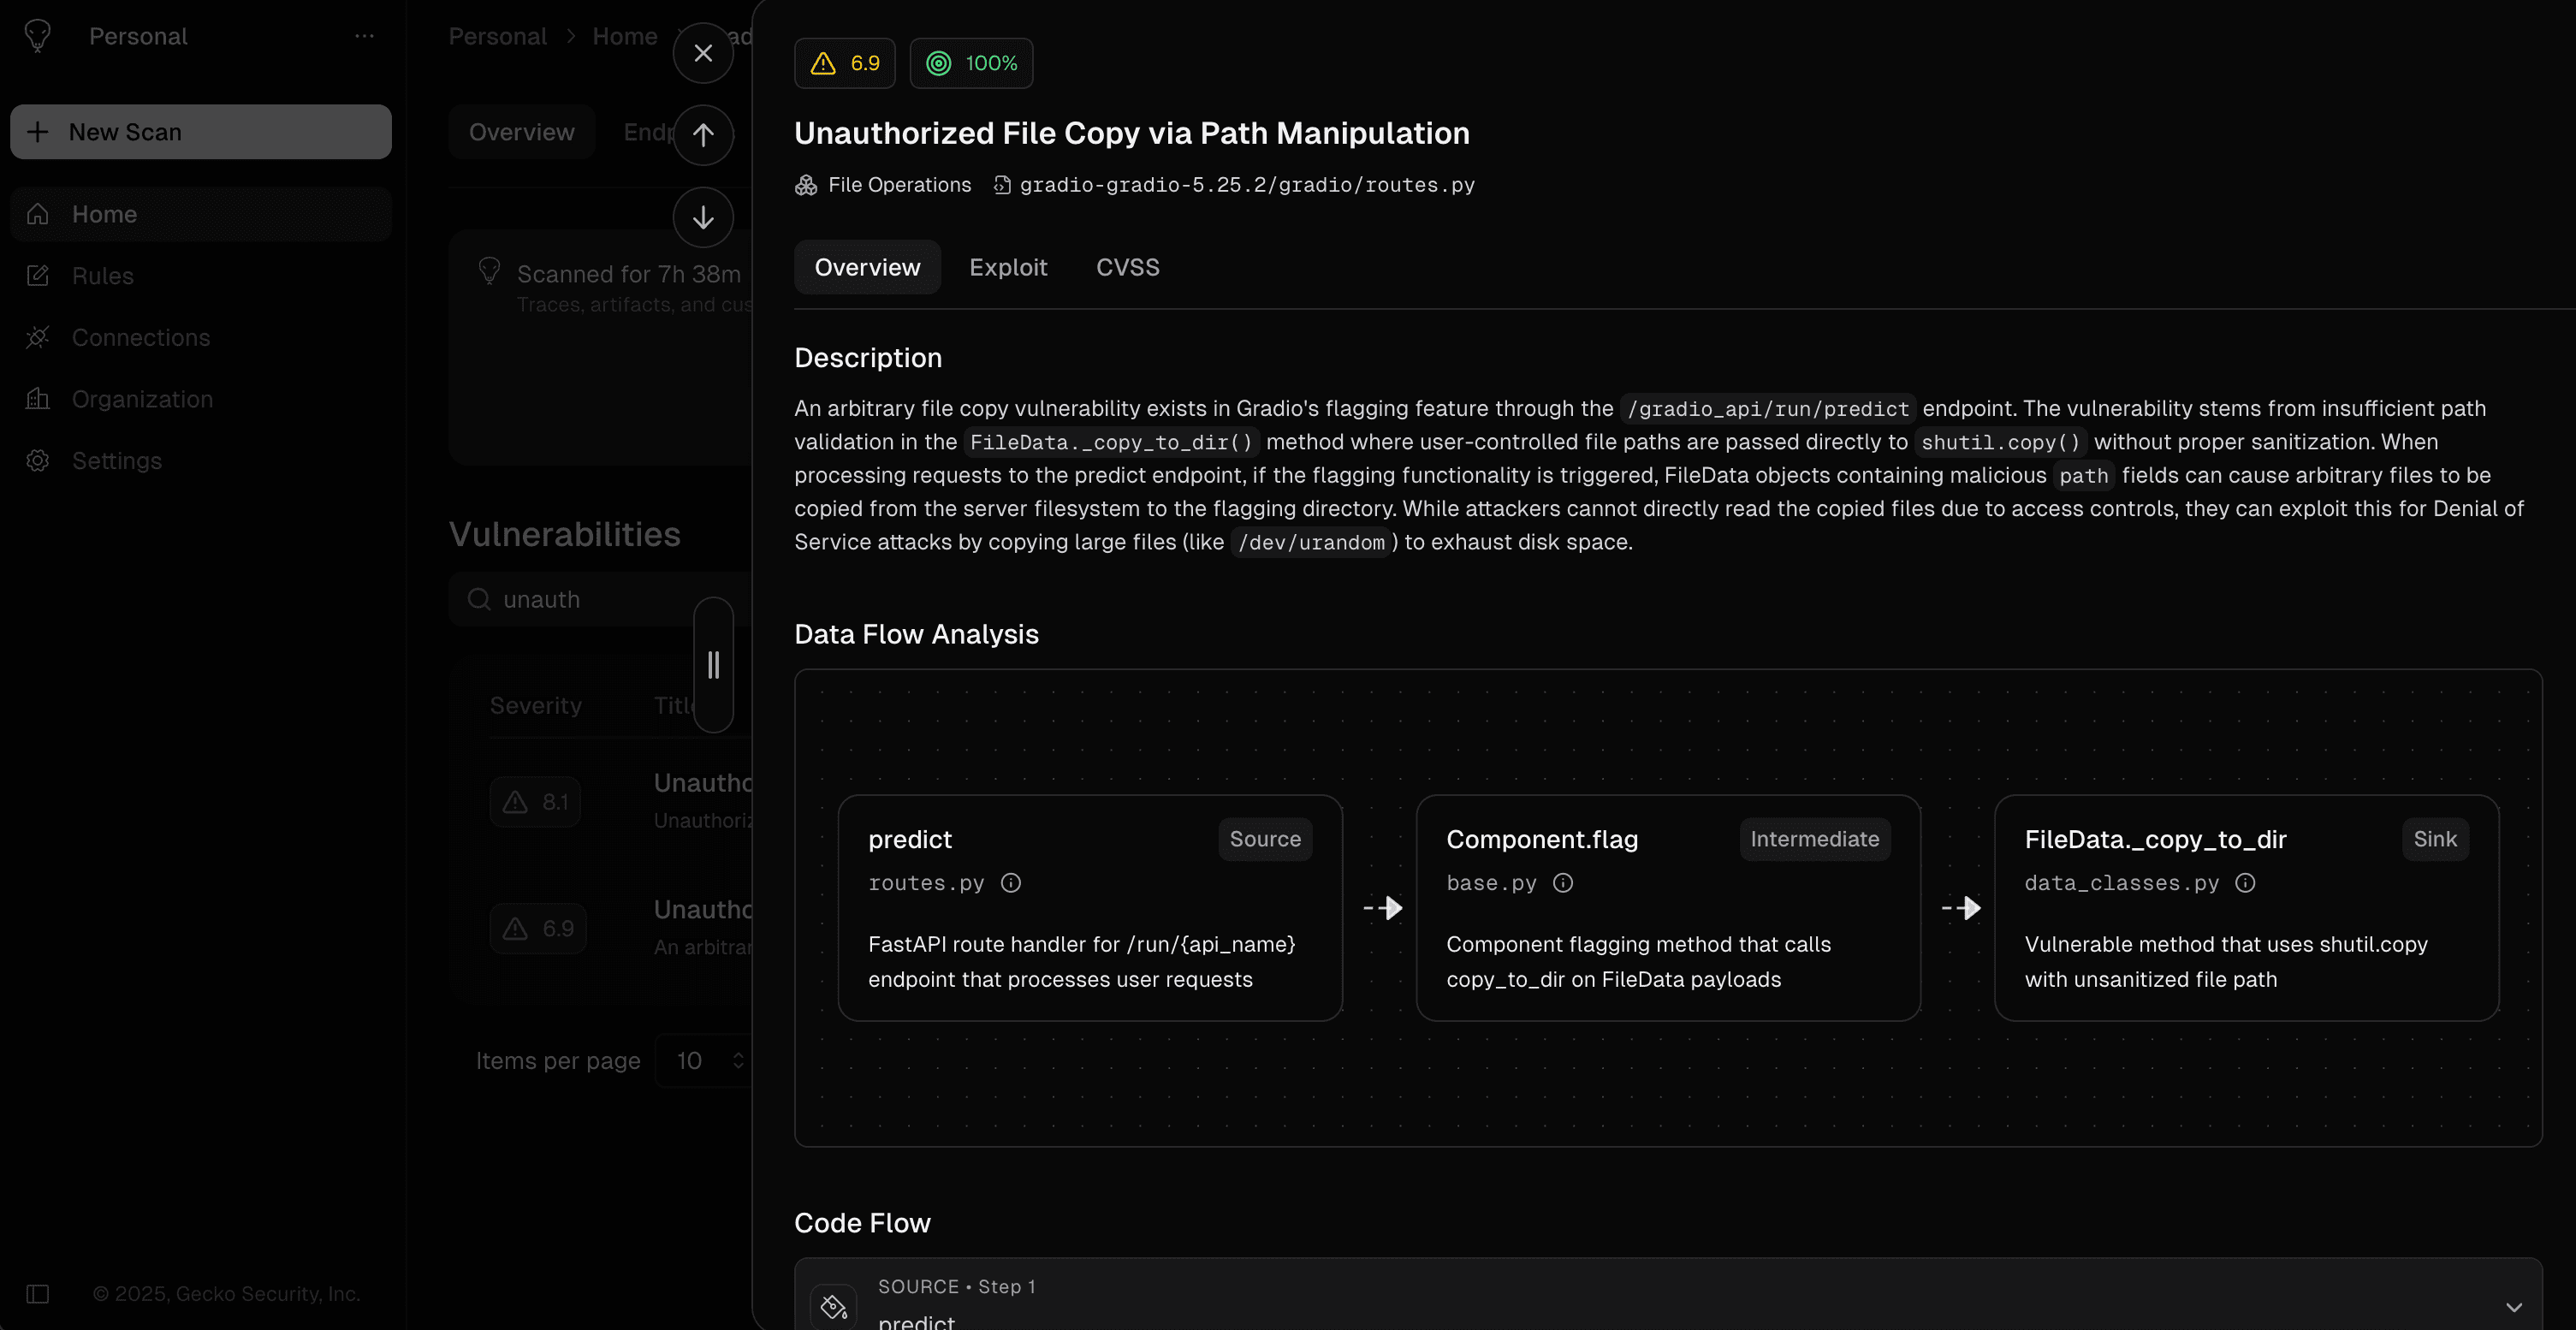This screenshot has height=1330, width=2576.
Task: Click the search magnifier icon
Action: click(479, 599)
